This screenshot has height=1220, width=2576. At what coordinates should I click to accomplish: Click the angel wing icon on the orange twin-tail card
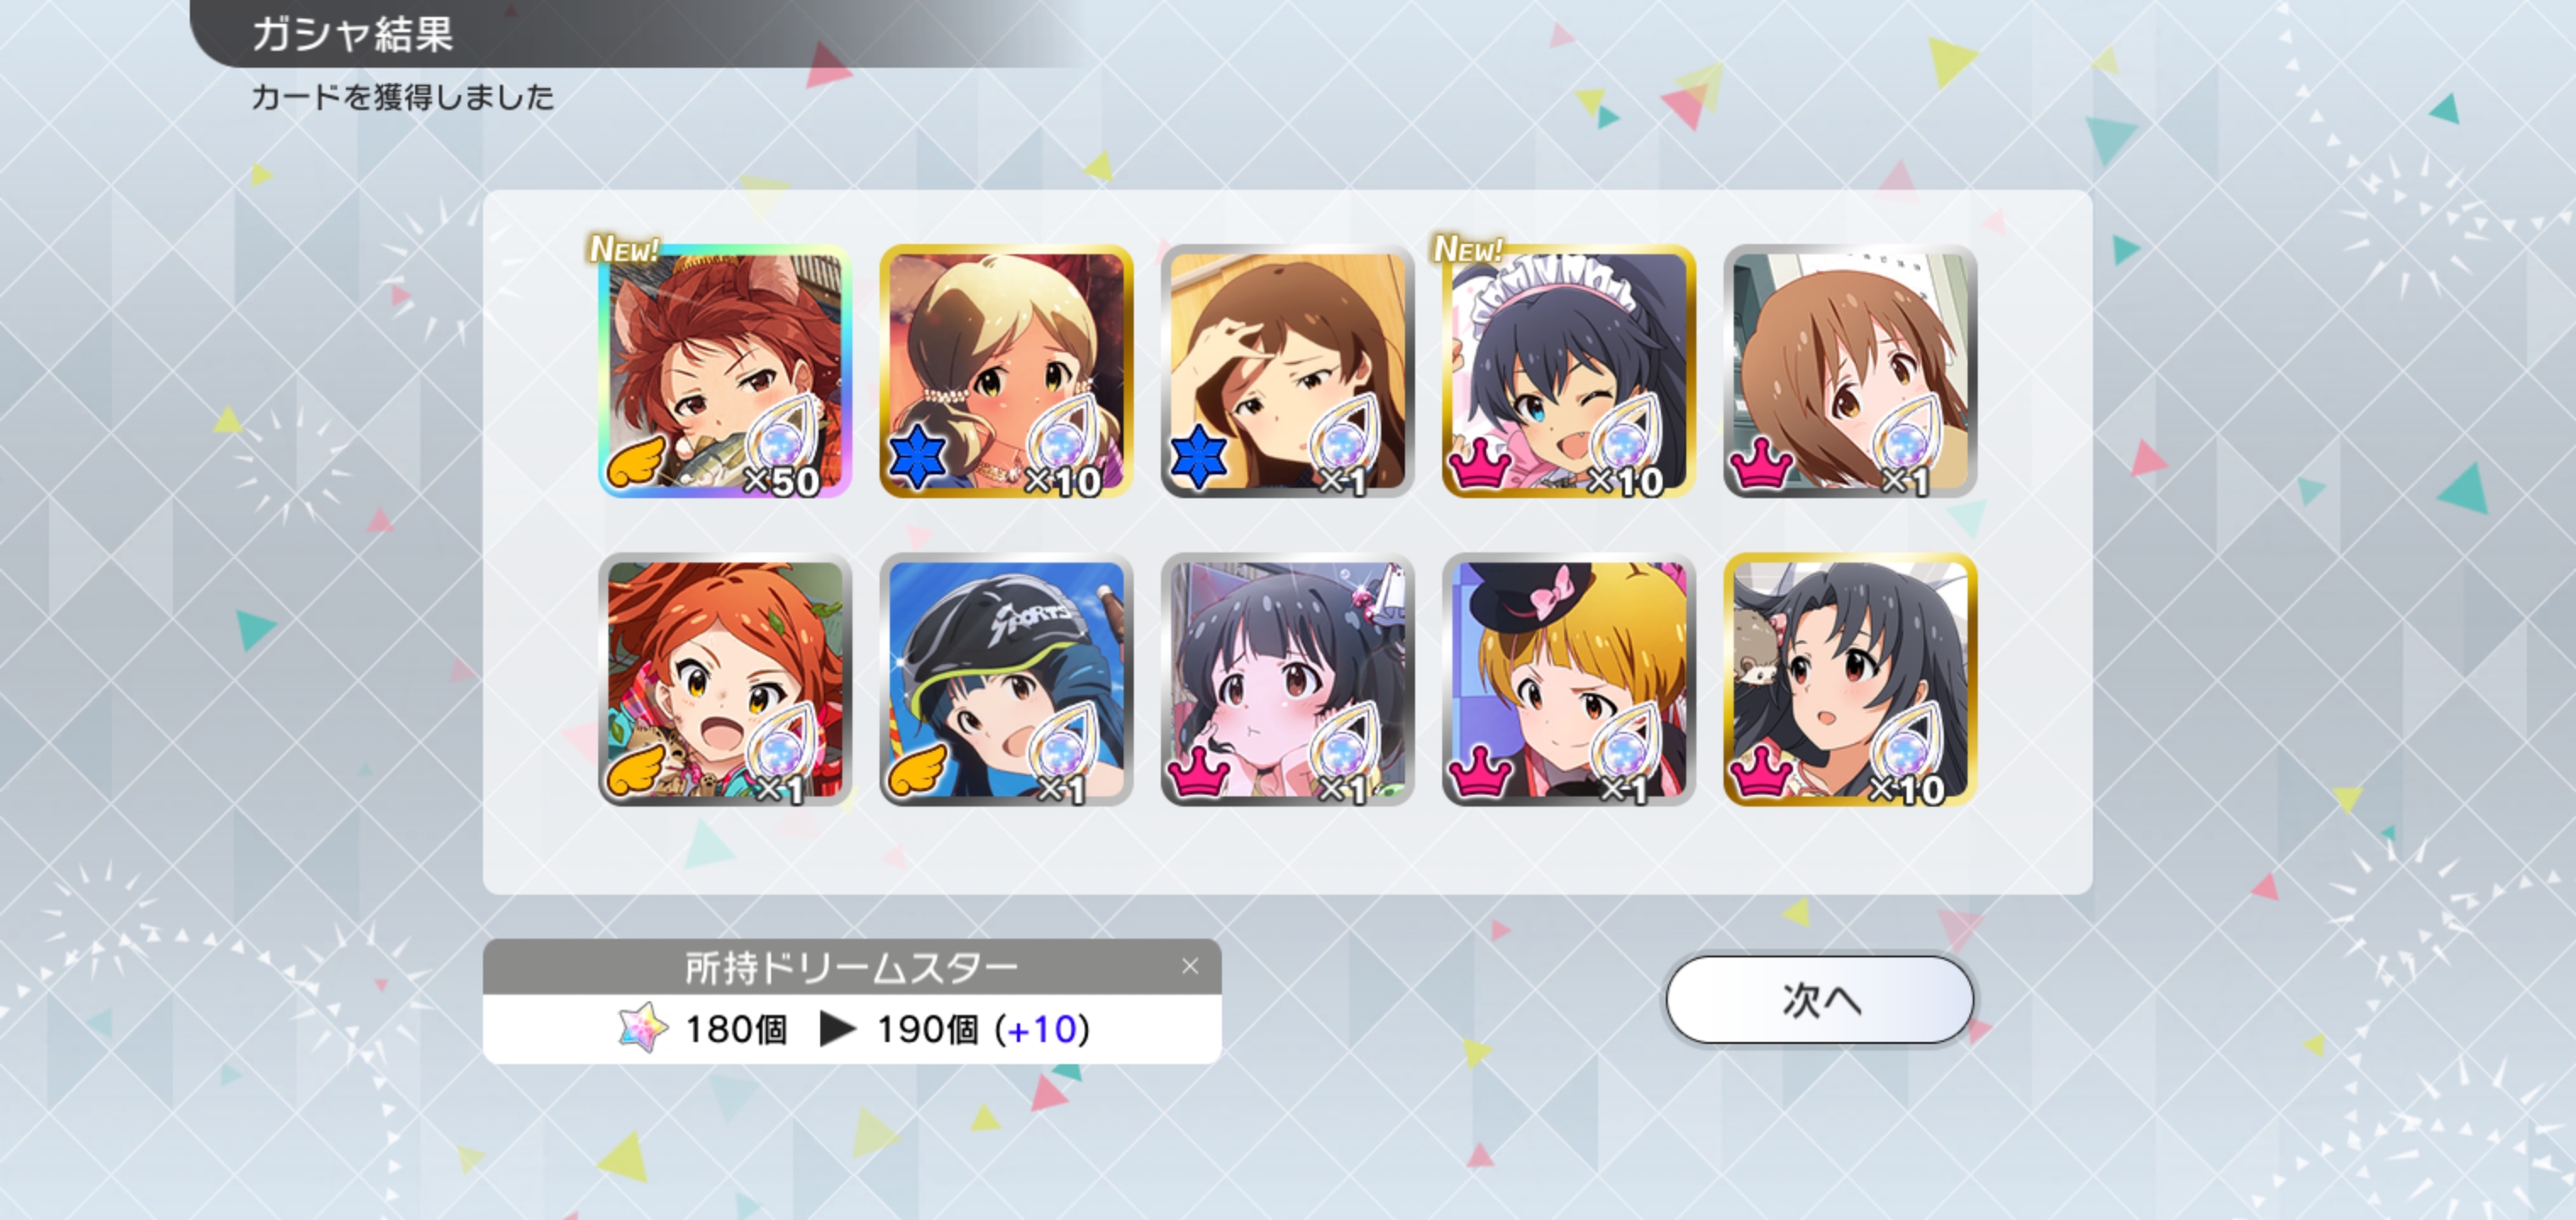637,770
